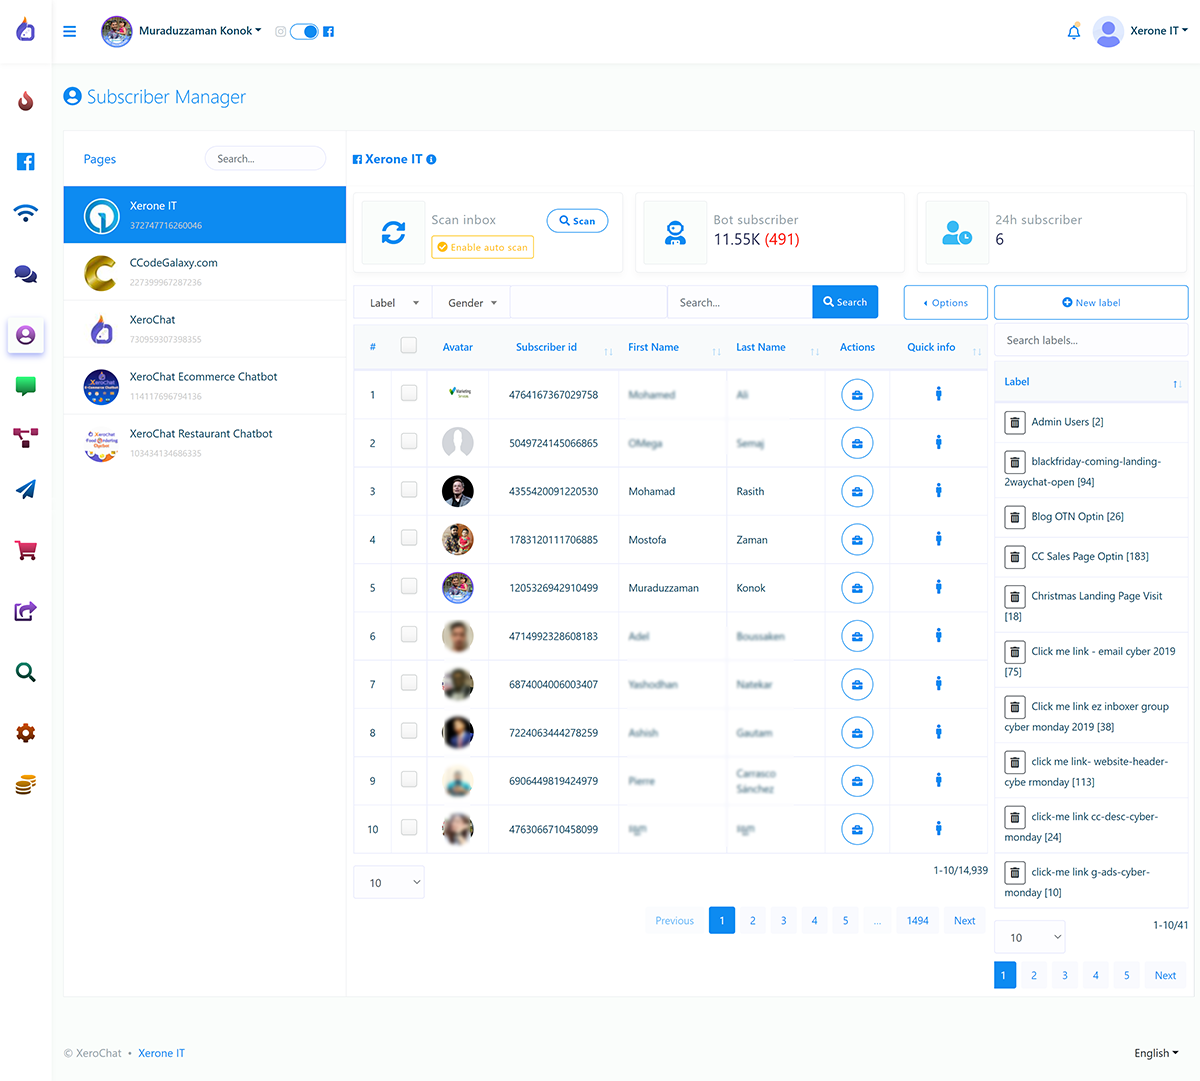Viewport: 1200px width, 1081px height.
Task: Open the Gender filter dropdown
Action: [471, 302]
